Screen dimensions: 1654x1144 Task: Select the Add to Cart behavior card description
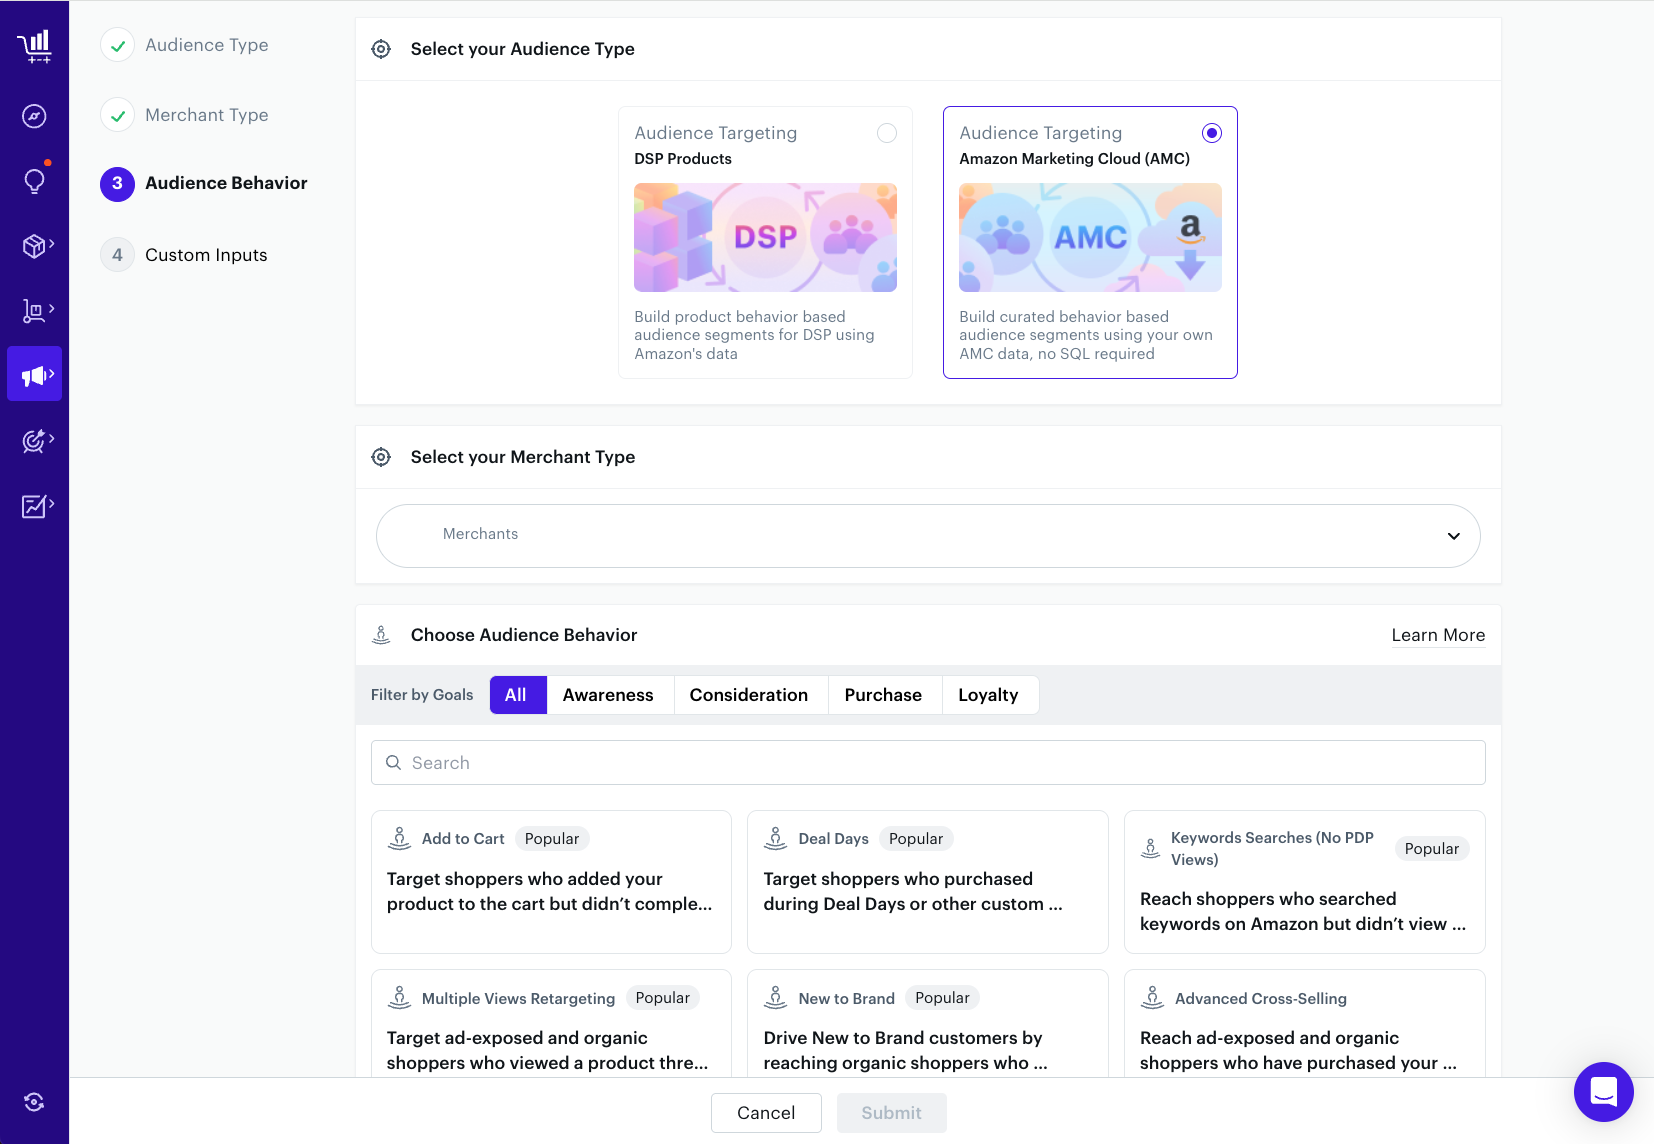click(x=550, y=891)
